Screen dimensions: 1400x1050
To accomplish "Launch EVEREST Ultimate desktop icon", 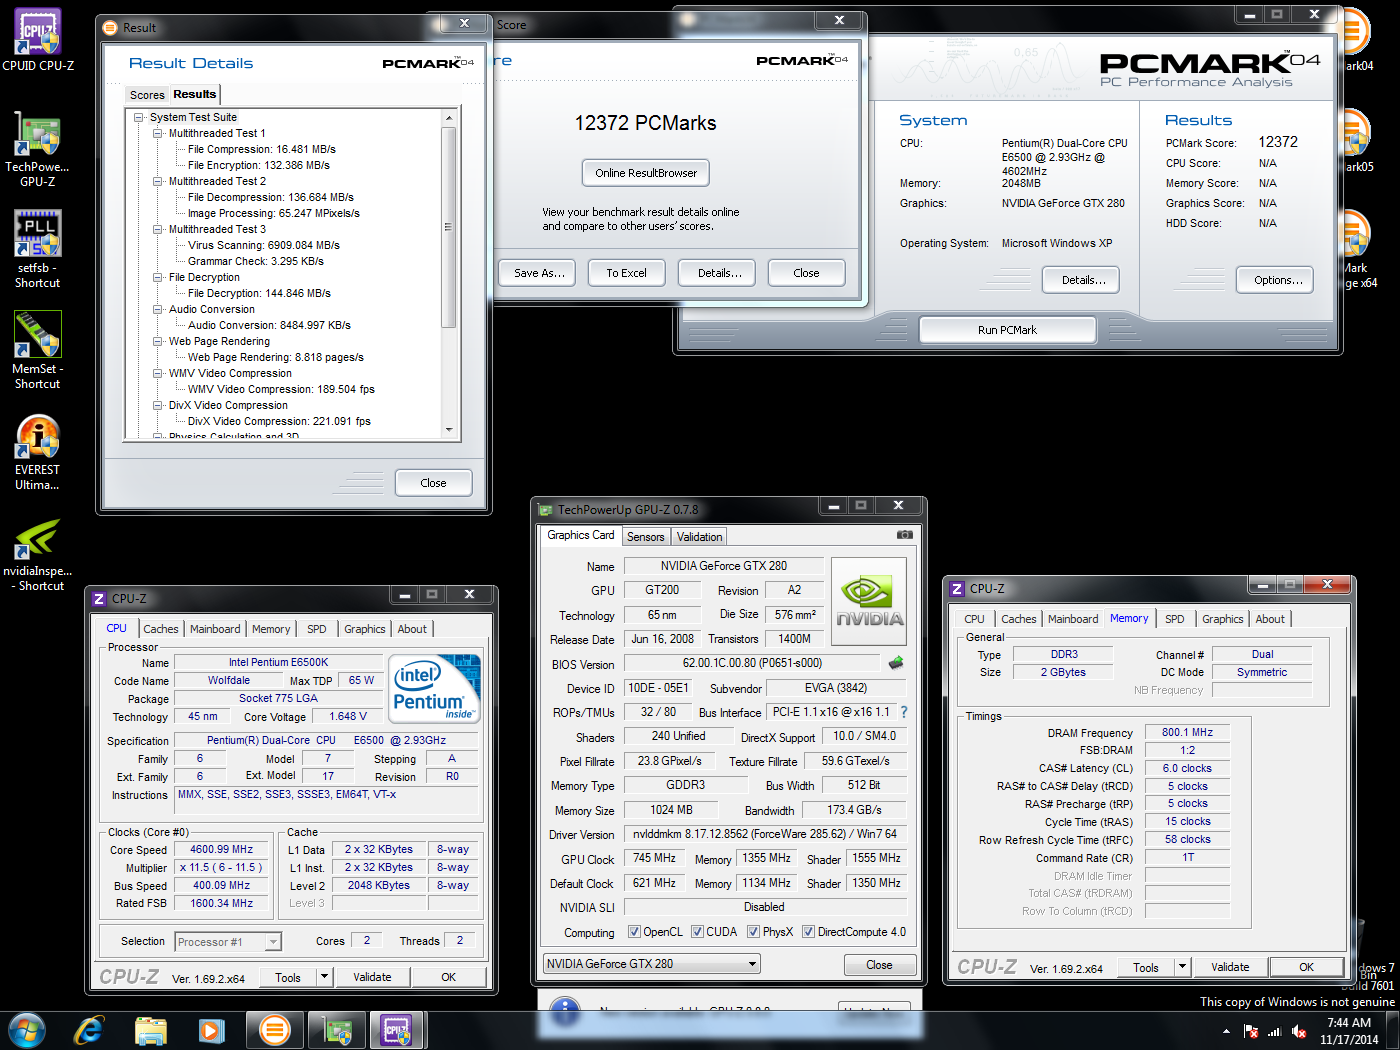I will 38,437.
